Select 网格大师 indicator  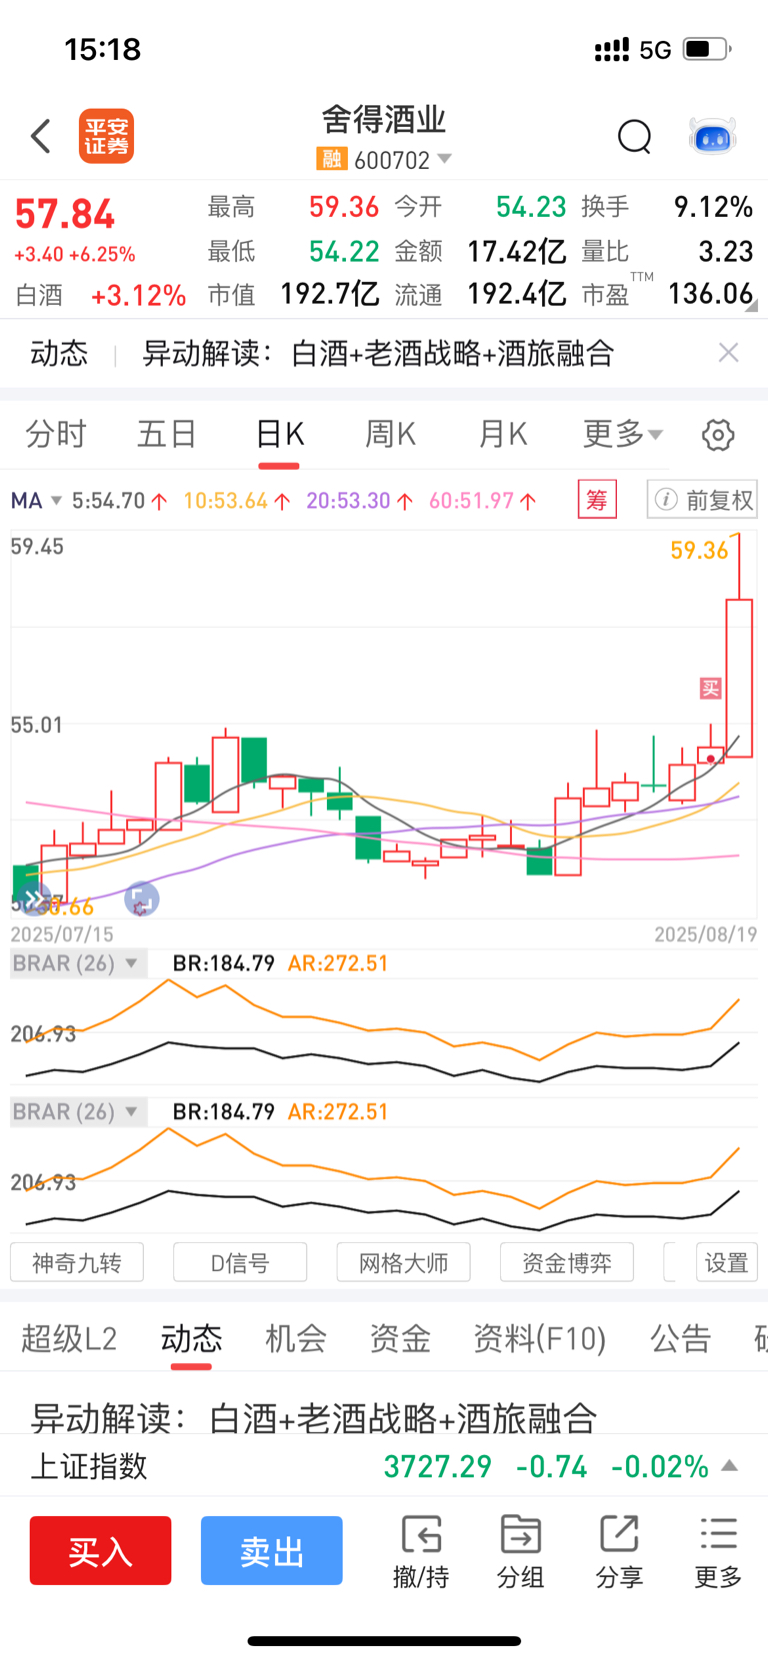pyautogui.click(x=404, y=1263)
